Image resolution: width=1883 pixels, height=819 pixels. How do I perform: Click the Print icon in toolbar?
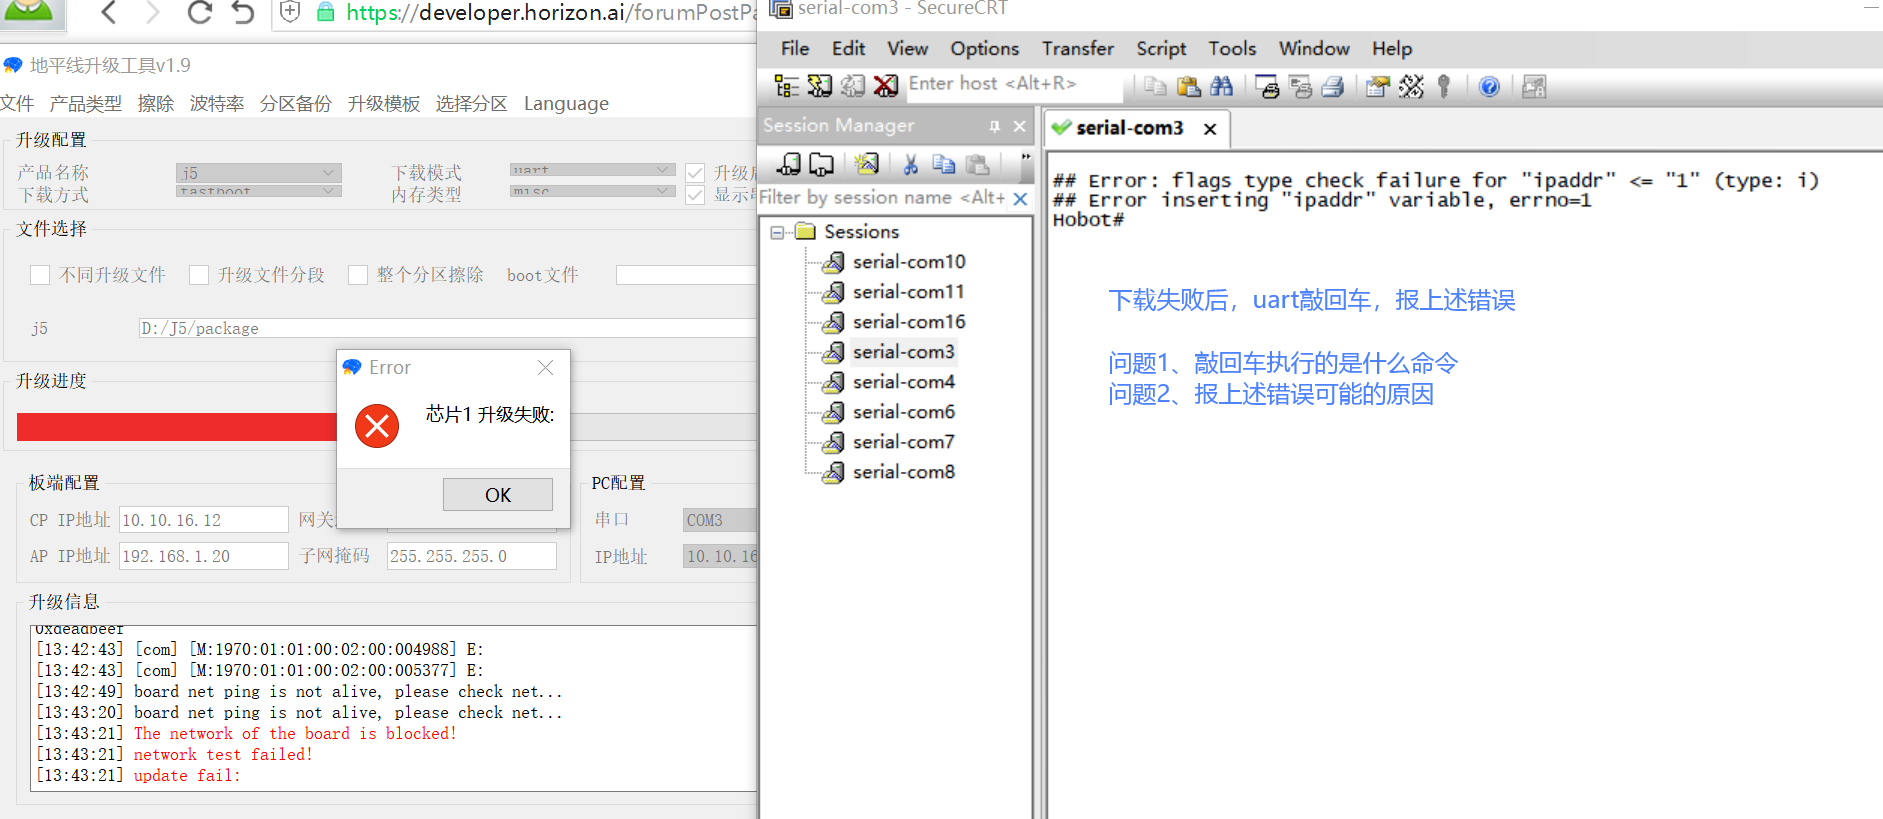[1332, 87]
